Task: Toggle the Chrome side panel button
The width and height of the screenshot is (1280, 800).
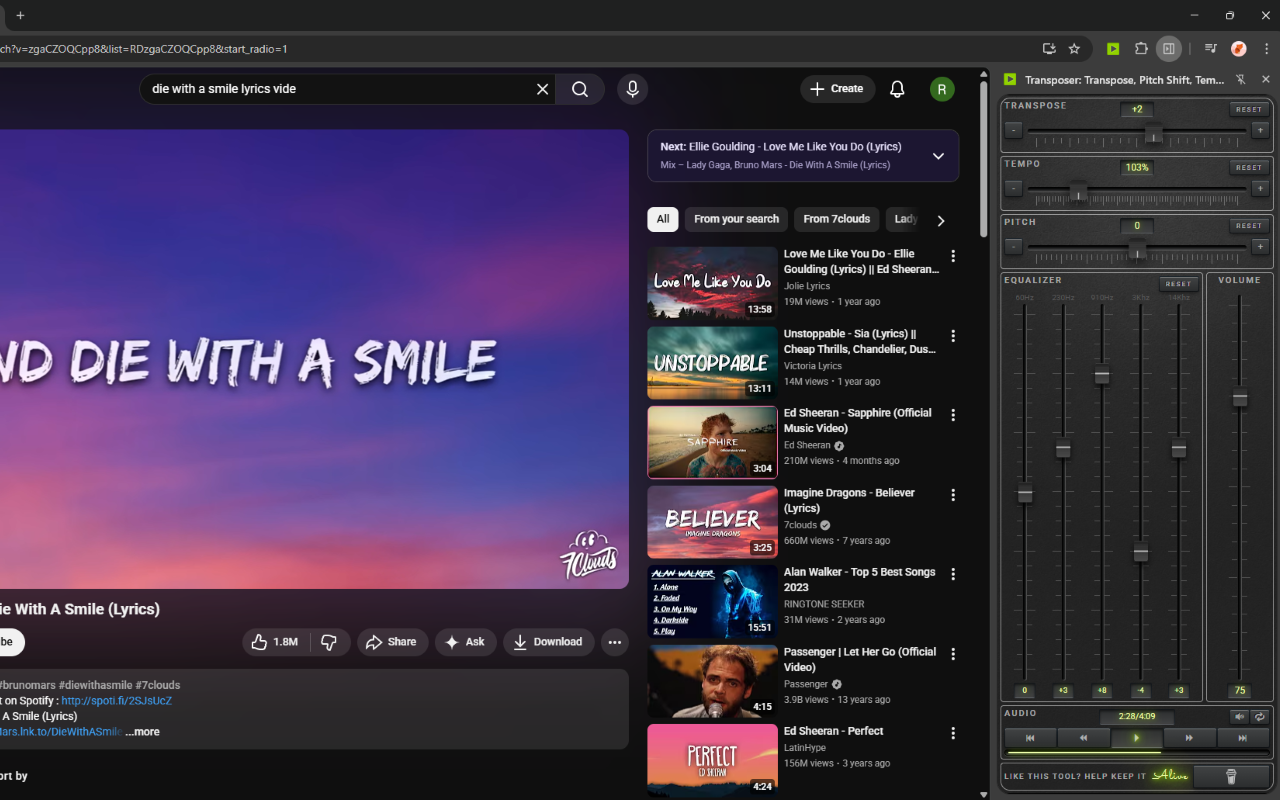Action: [1168, 48]
